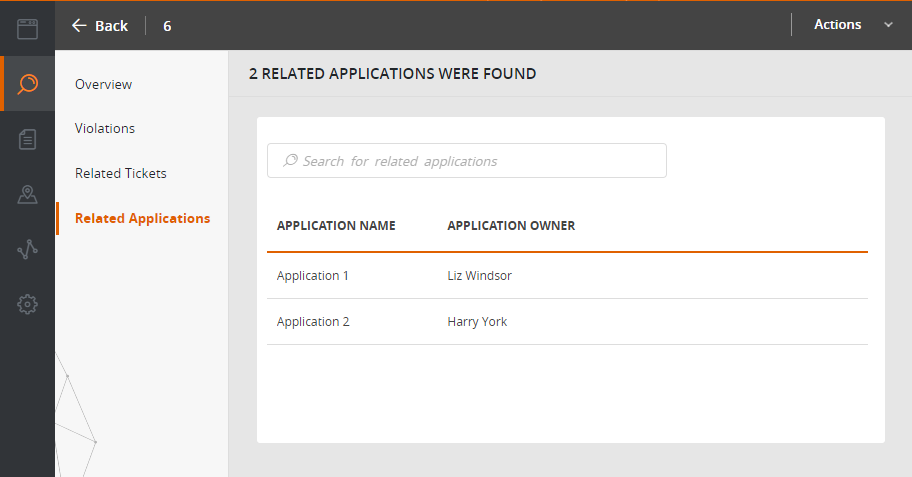The width and height of the screenshot is (912, 477).
Task: Click the magnifier icon inside search box
Action: (290, 161)
